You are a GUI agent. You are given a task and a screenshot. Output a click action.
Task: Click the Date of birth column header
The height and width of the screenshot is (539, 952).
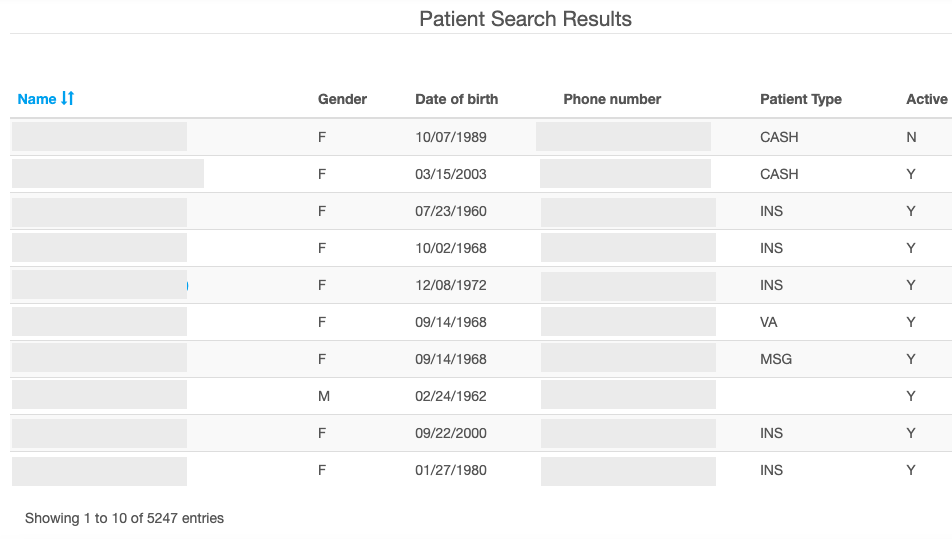pyautogui.click(x=456, y=99)
